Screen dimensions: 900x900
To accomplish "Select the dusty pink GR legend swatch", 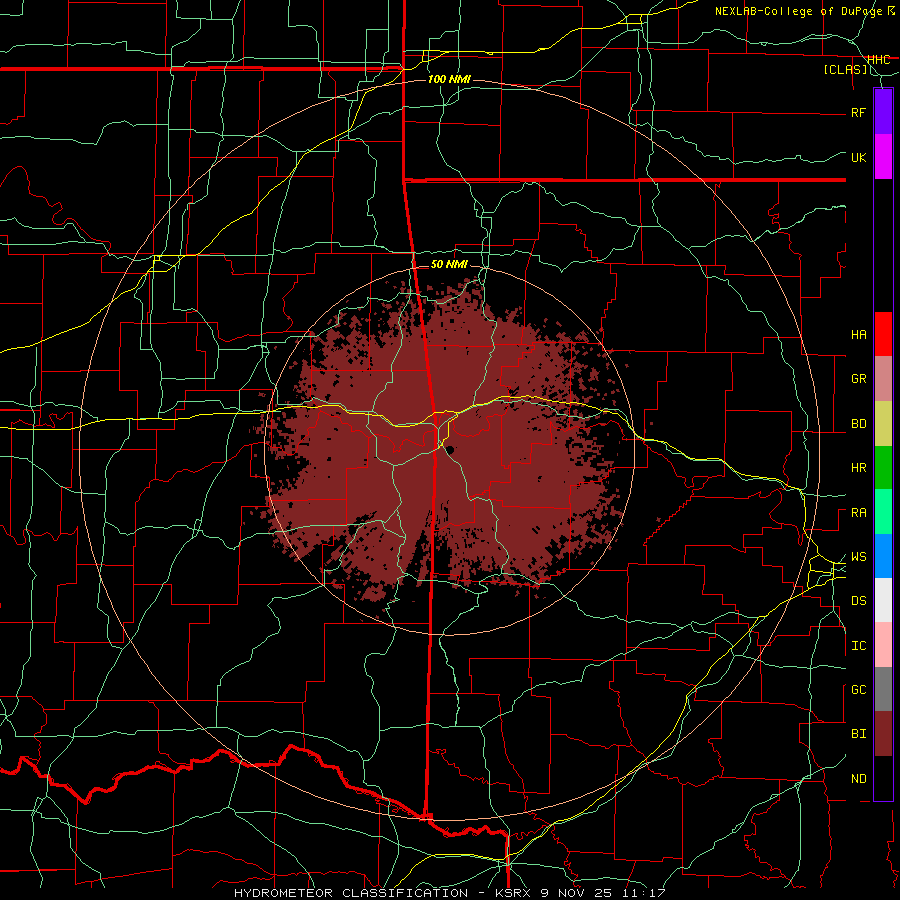I will click(x=883, y=379).
